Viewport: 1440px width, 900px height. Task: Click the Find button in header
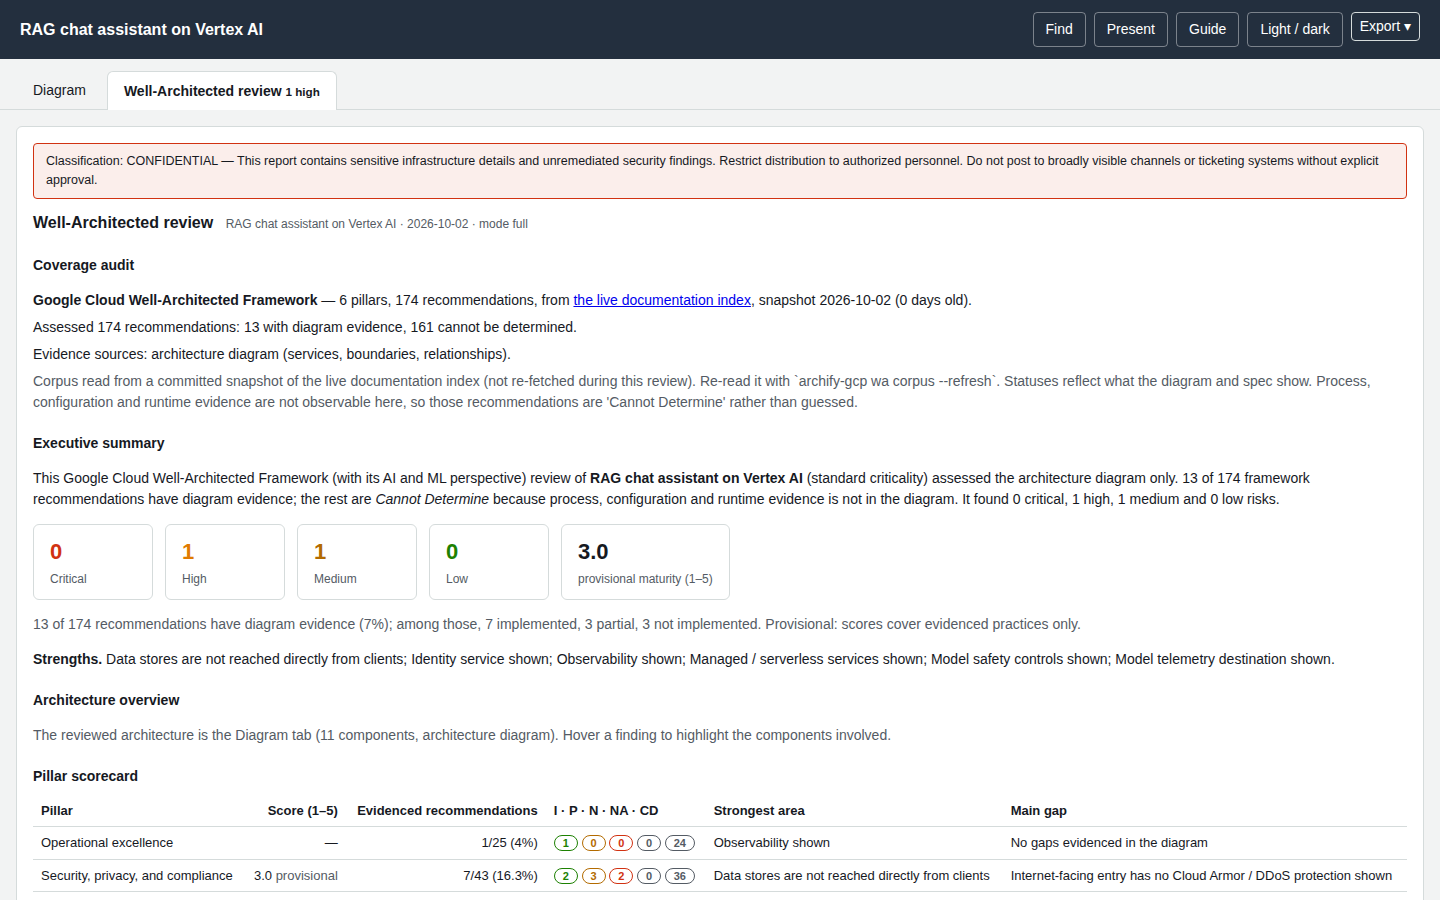click(x=1059, y=29)
